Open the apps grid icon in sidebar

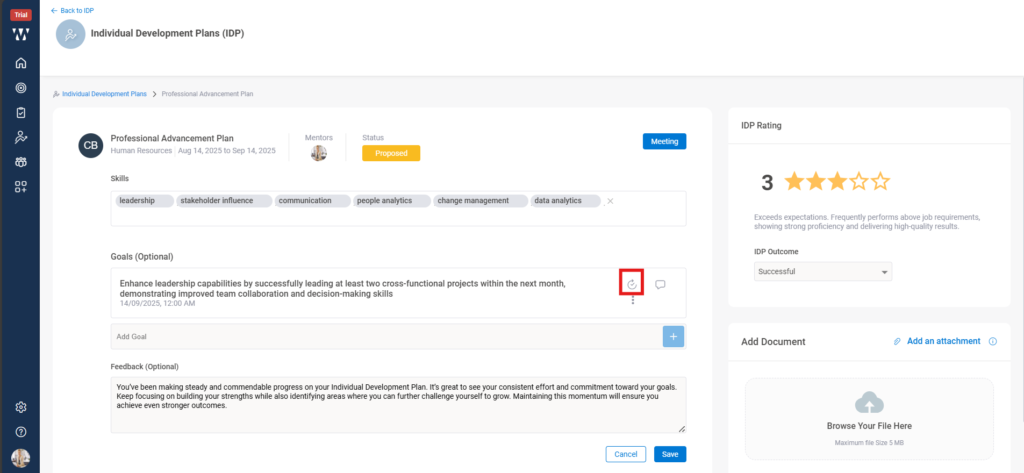tap(21, 187)
